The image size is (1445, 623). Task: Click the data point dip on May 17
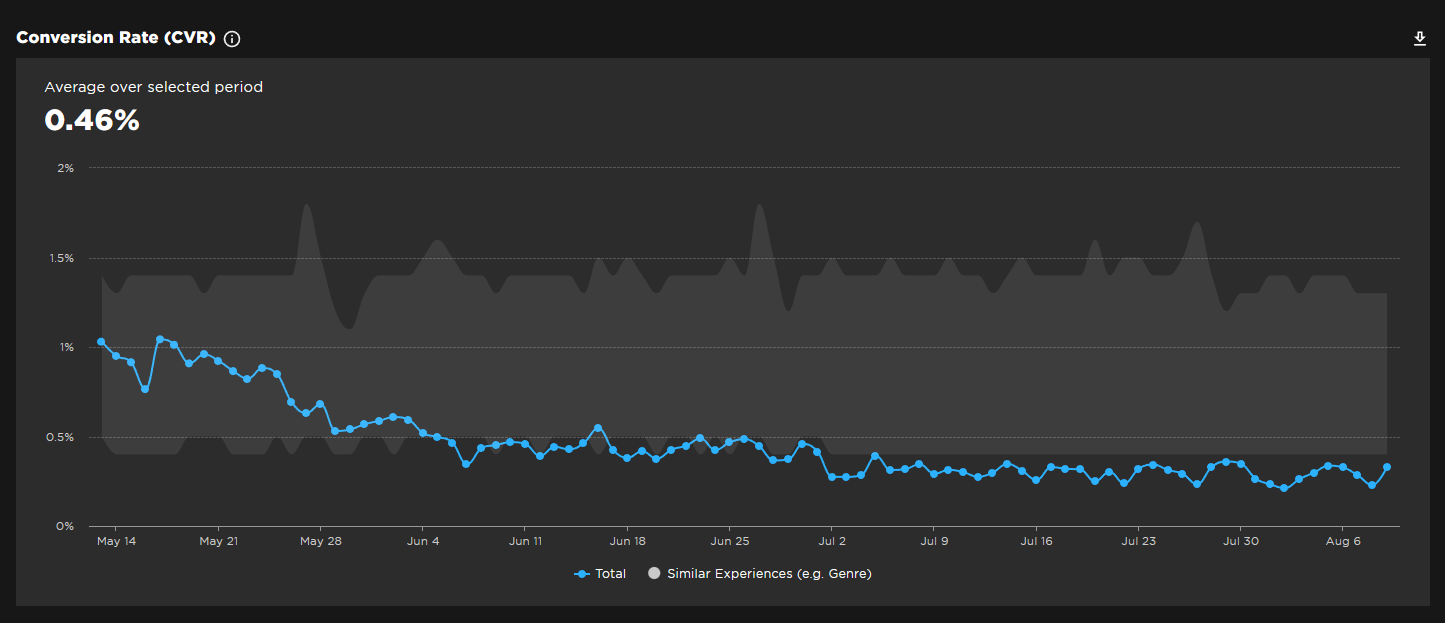click(145, 389)
